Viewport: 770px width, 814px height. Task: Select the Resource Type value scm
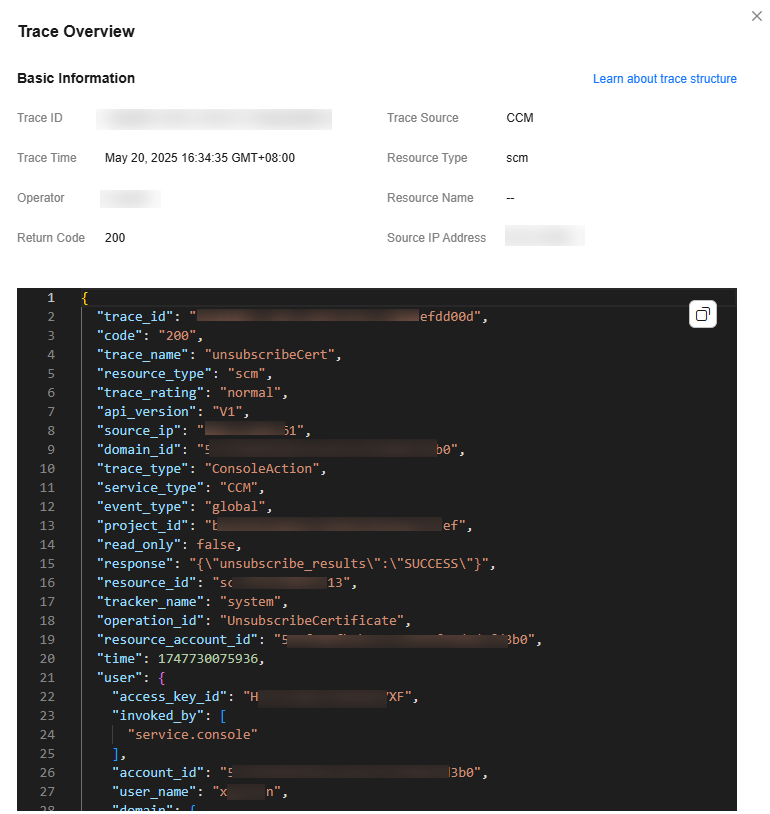(x=517, y=158)
